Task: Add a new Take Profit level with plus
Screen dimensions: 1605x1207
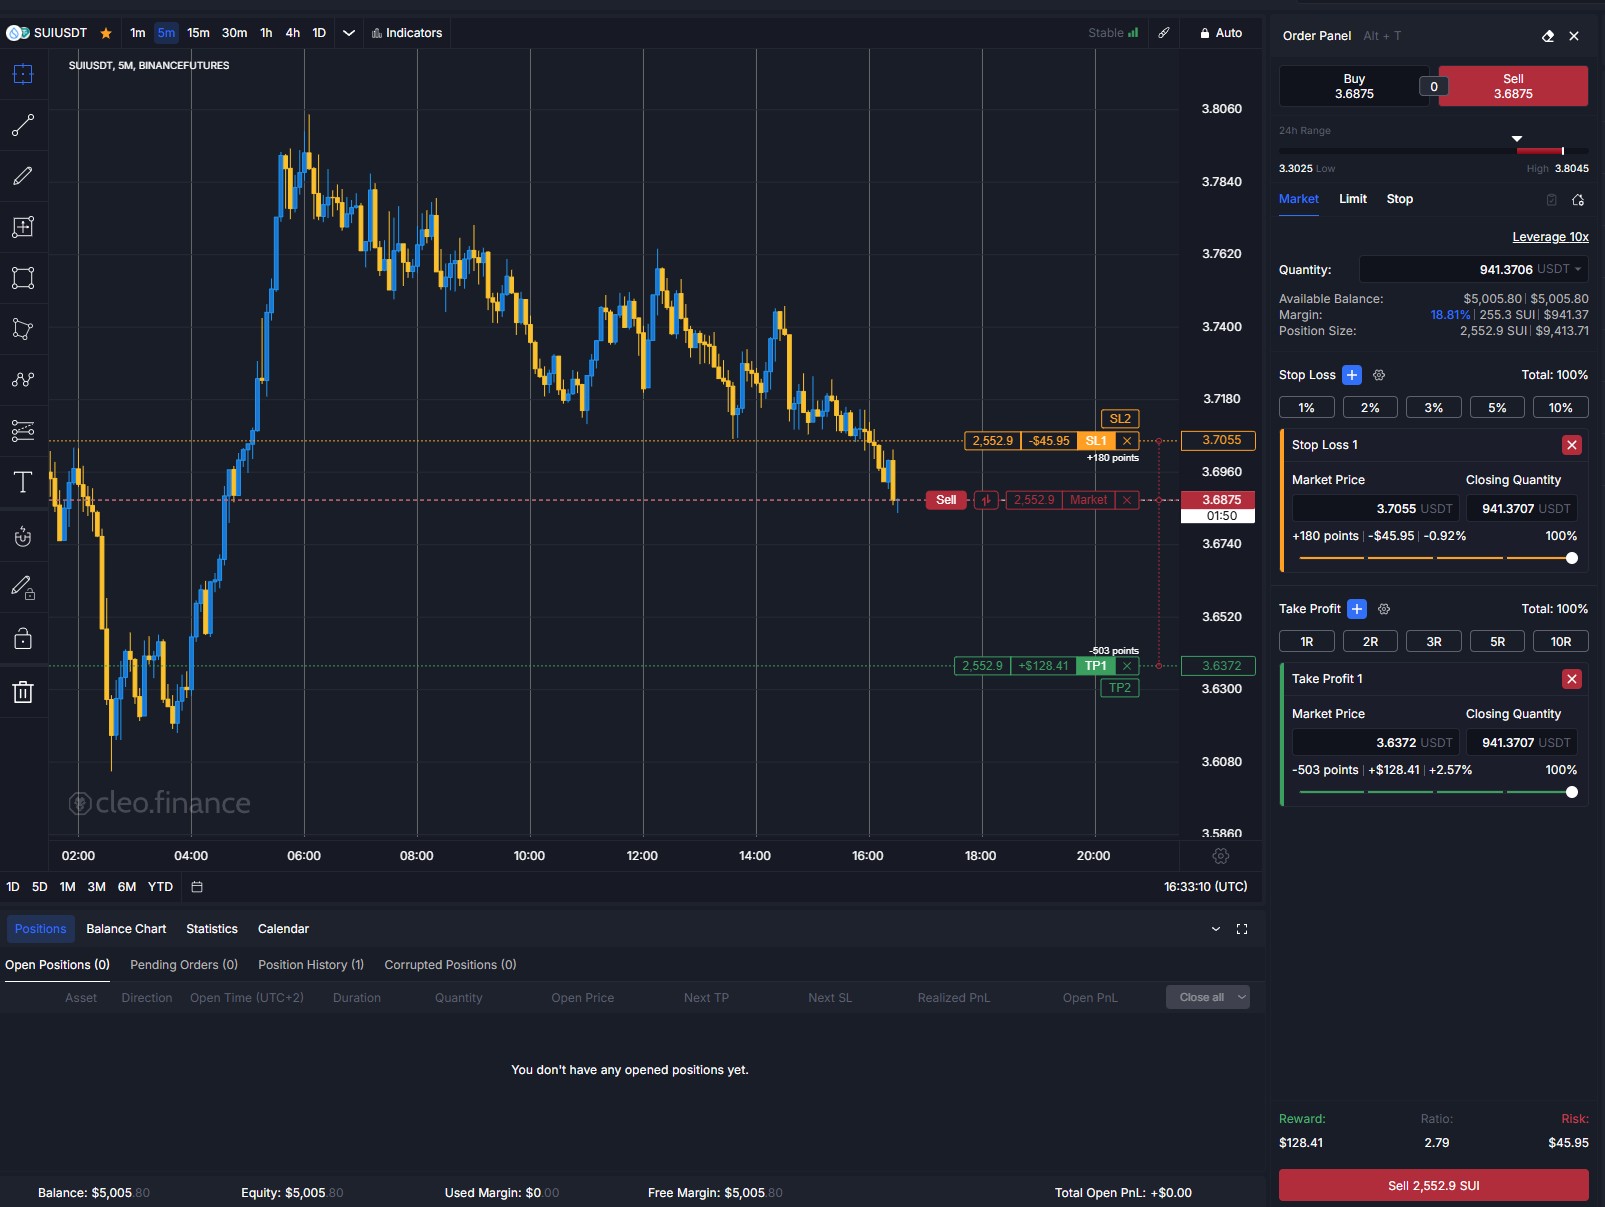Action: [1356, 609]
